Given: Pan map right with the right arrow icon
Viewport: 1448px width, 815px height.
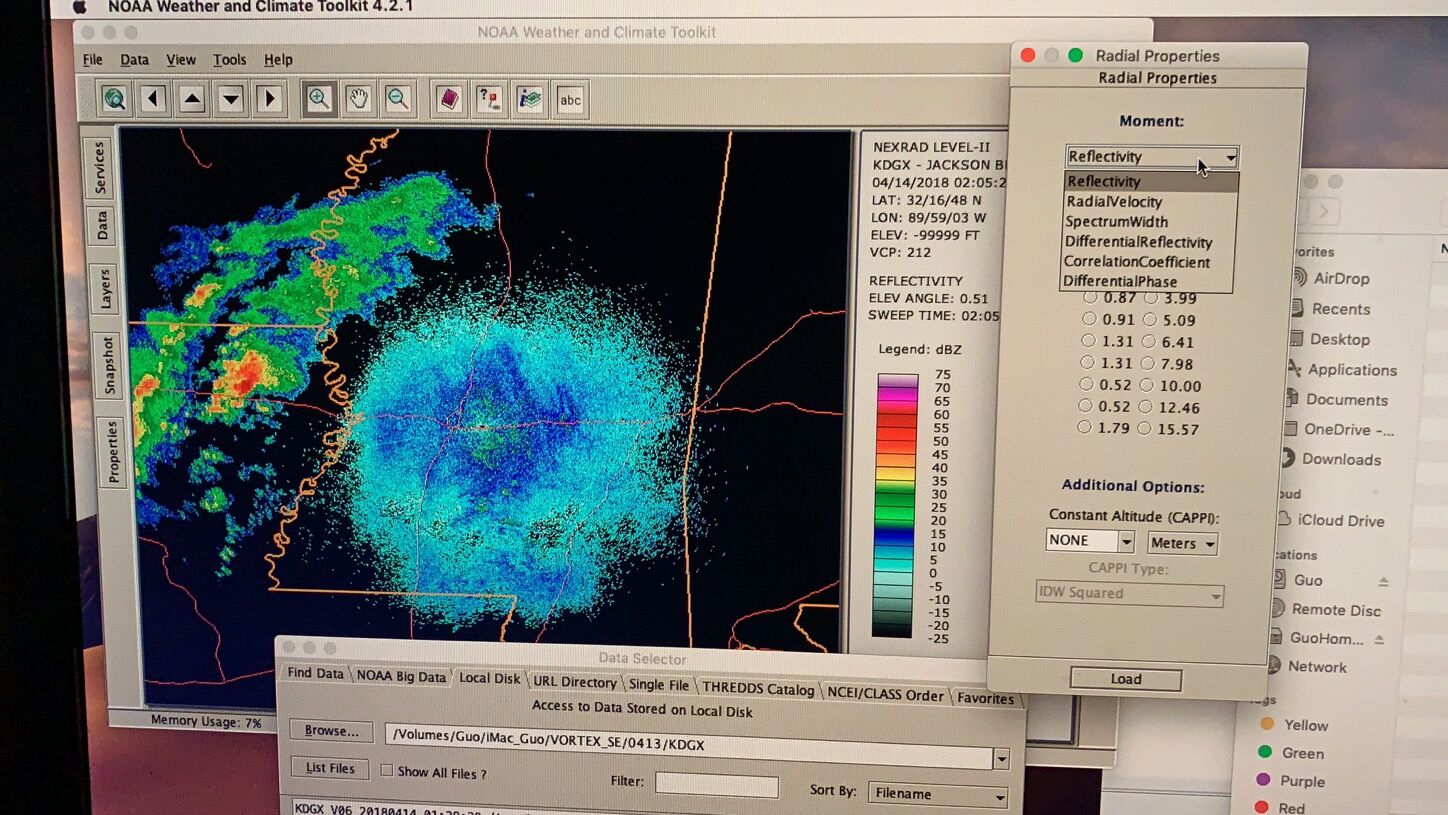Looking at the screenshot, I should (x=269, y=99).
